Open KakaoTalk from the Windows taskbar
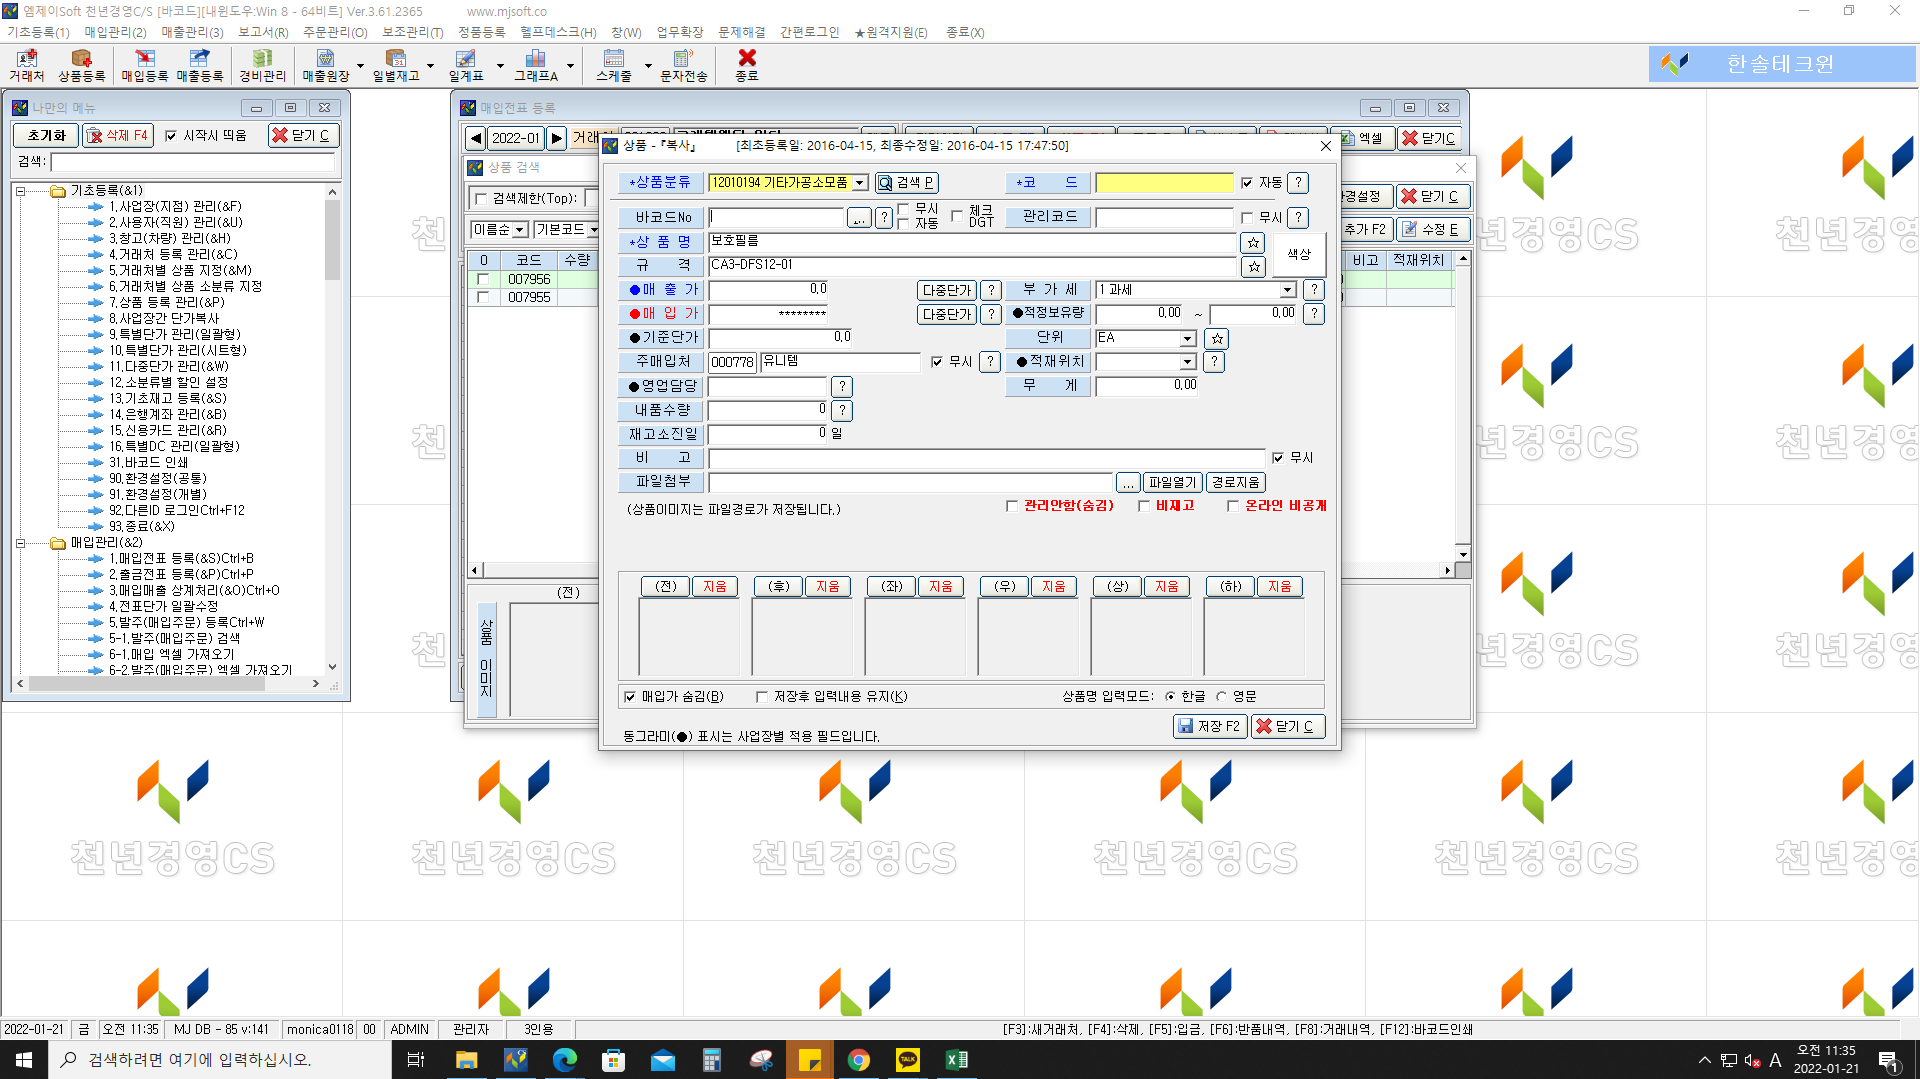The height and width of the screenshot is (1079, 1920). click(x=907, y=1060)
